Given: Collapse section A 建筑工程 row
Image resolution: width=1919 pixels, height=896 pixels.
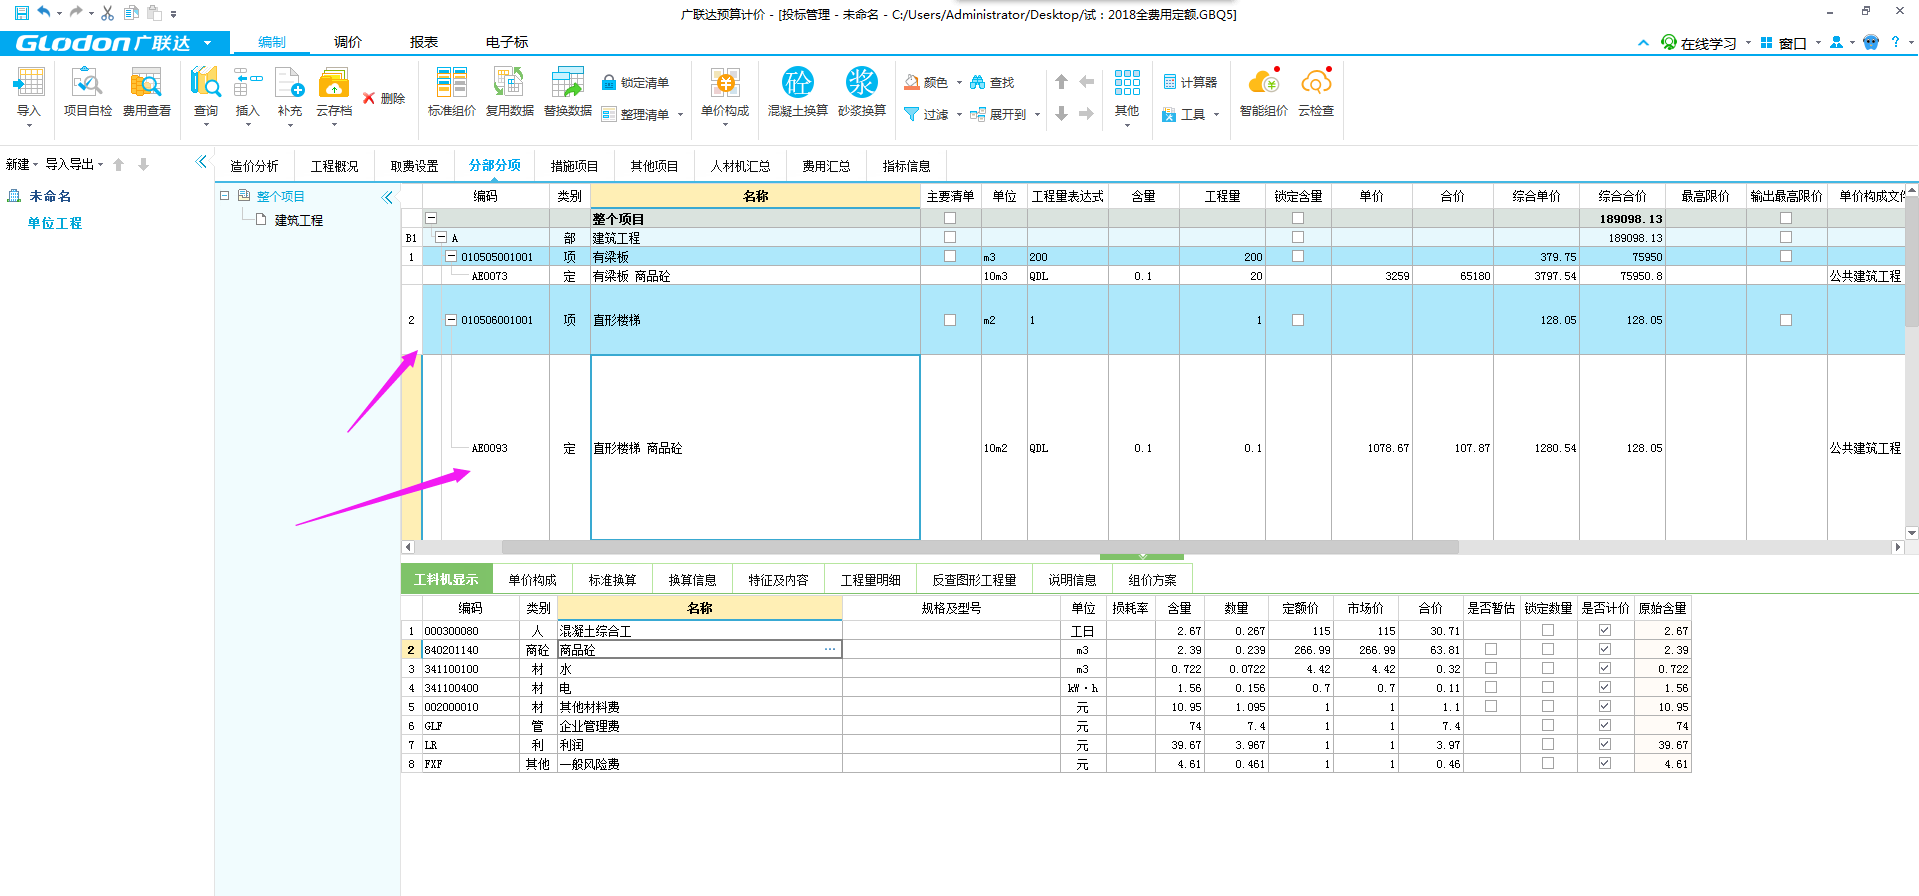Looking at the screenshot, I should pyautogui.click(x=441, y=237).
